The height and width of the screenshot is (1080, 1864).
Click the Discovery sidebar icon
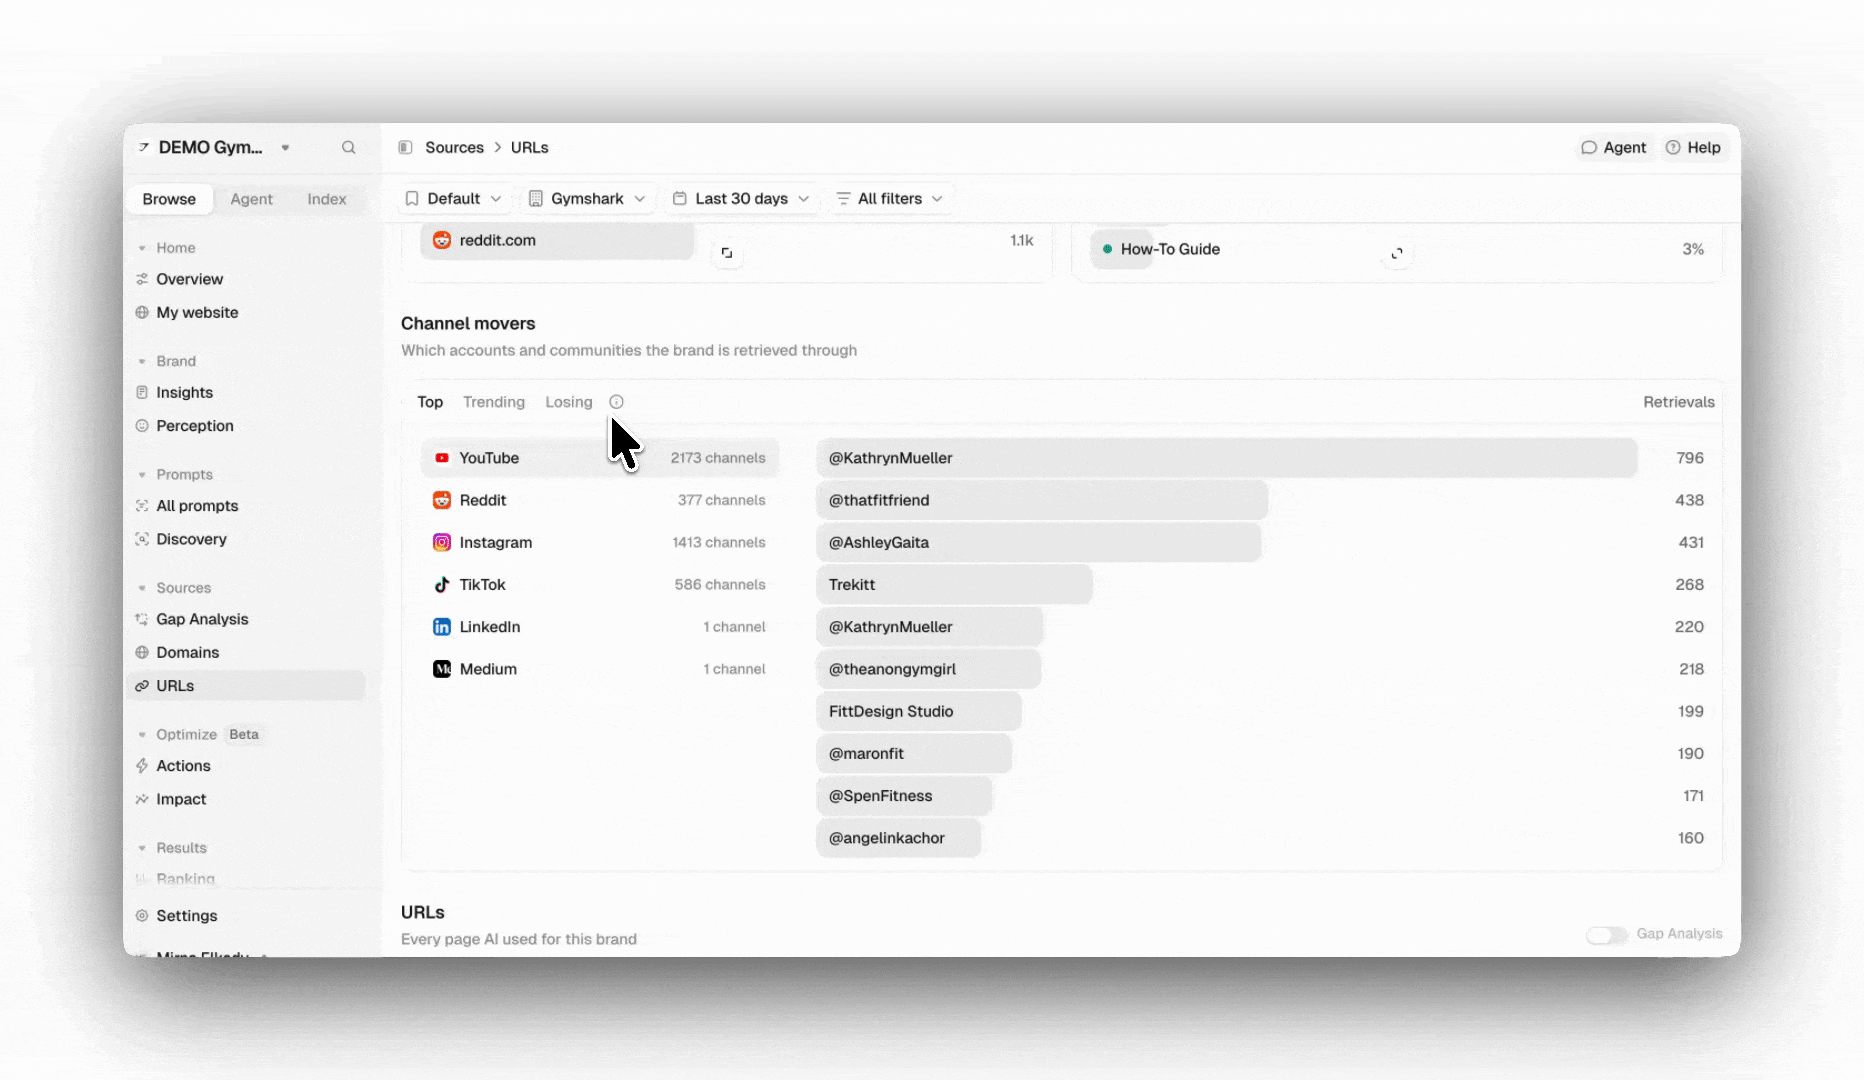pos(142,539)
